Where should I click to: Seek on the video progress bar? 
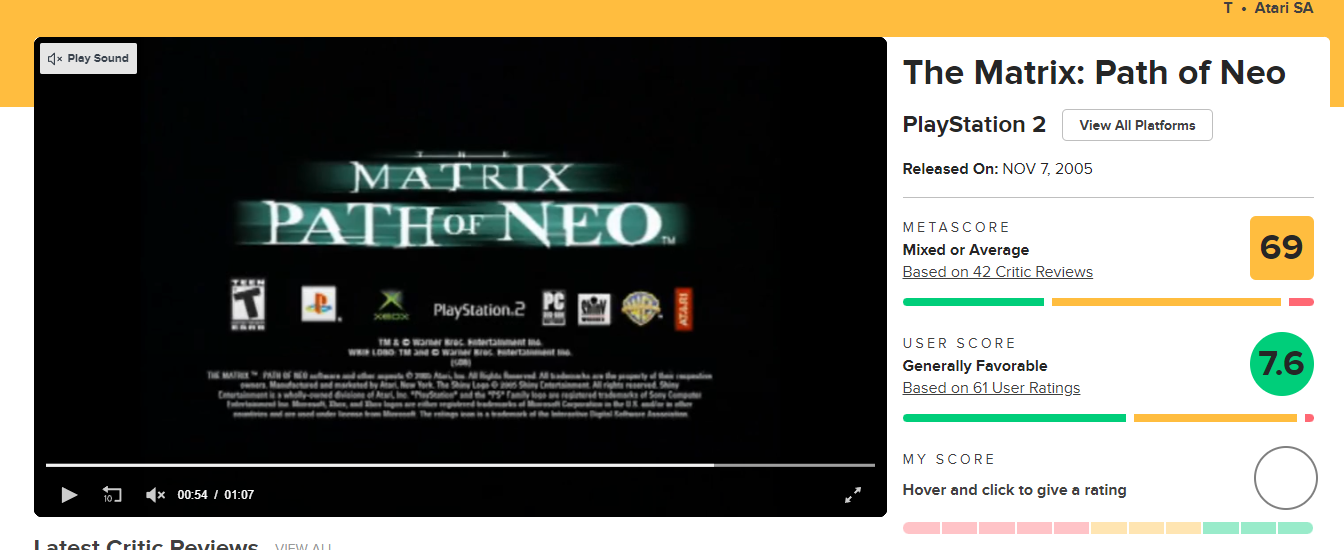(x=460, y=465)
